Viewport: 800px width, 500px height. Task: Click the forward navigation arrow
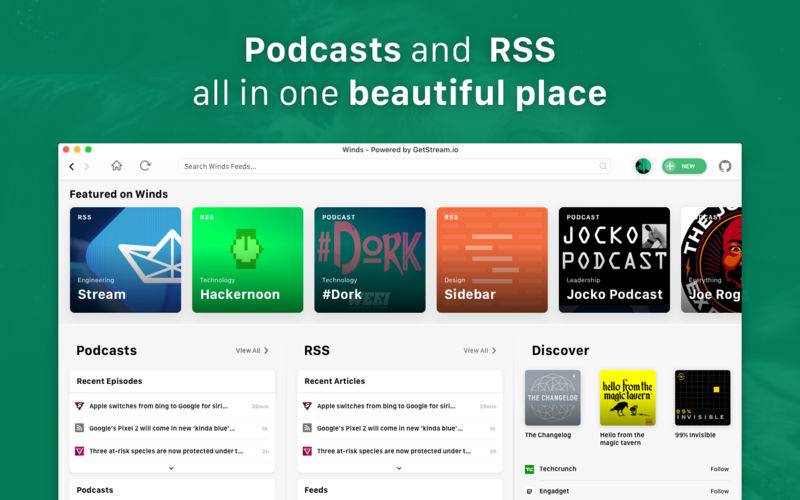[87, 166]
